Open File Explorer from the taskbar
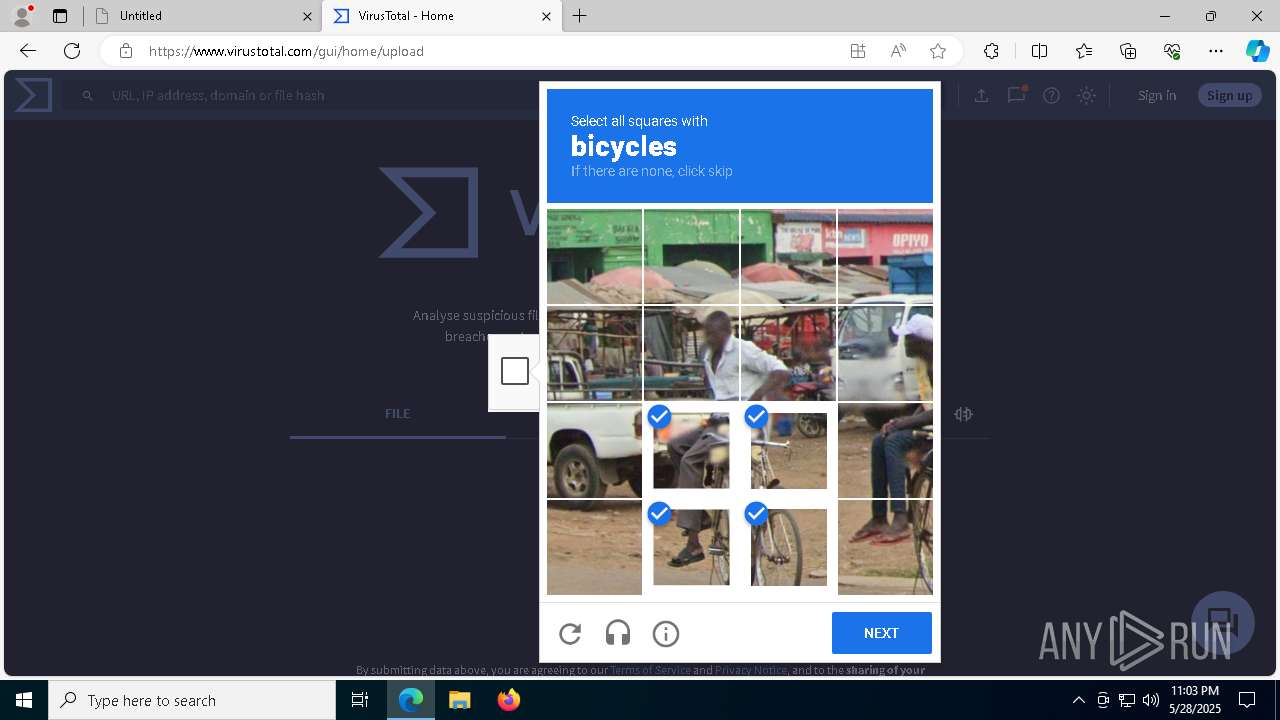The width and height of the screenshot is (1280, 720). coord(459,700)
